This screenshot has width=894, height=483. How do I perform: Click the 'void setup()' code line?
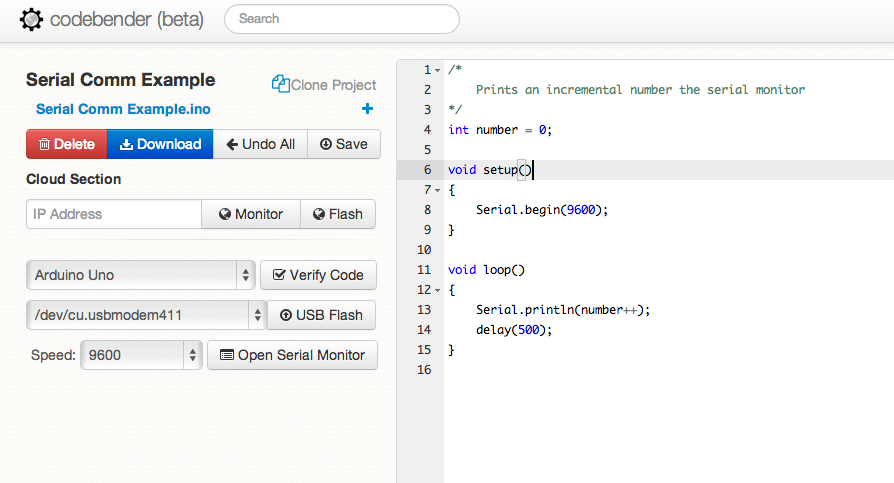pos(490,170)
